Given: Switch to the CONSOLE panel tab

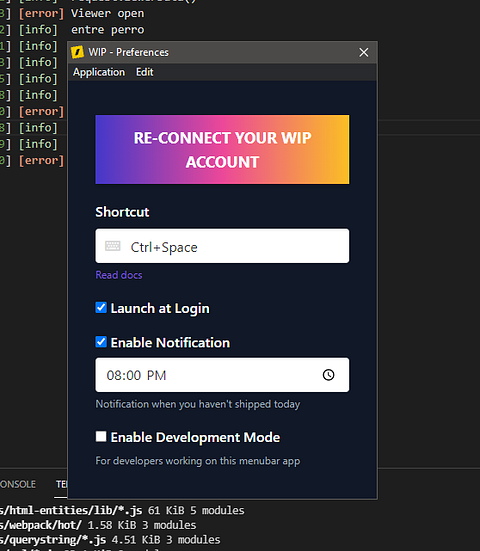Looking at the screenshot, I should (18, 484).
